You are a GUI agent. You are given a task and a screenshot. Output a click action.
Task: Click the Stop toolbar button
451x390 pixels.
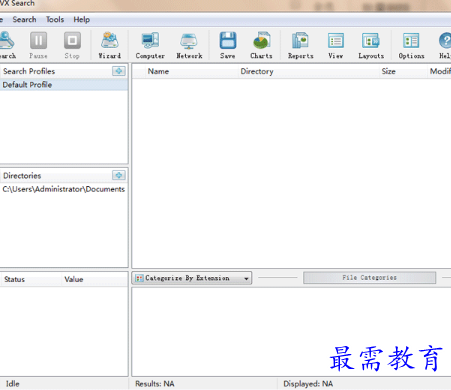click(72, 45)
